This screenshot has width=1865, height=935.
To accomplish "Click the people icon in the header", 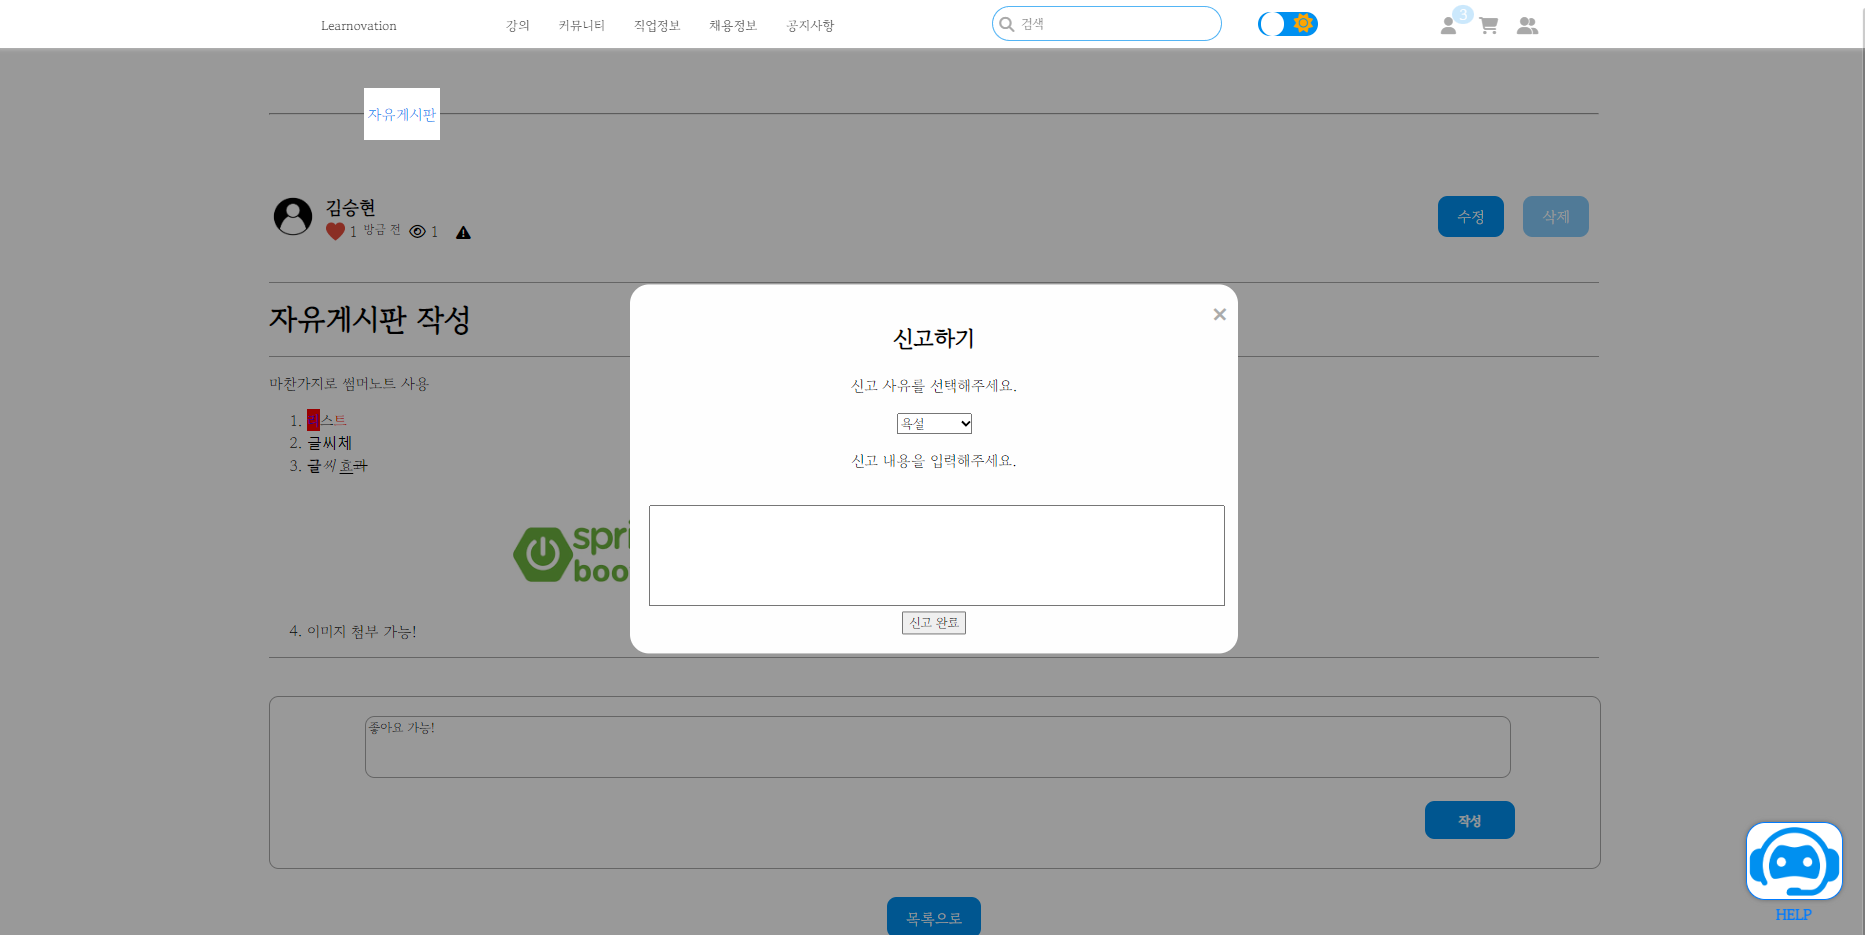I will pyautogui.click(x=1527, y=25).
